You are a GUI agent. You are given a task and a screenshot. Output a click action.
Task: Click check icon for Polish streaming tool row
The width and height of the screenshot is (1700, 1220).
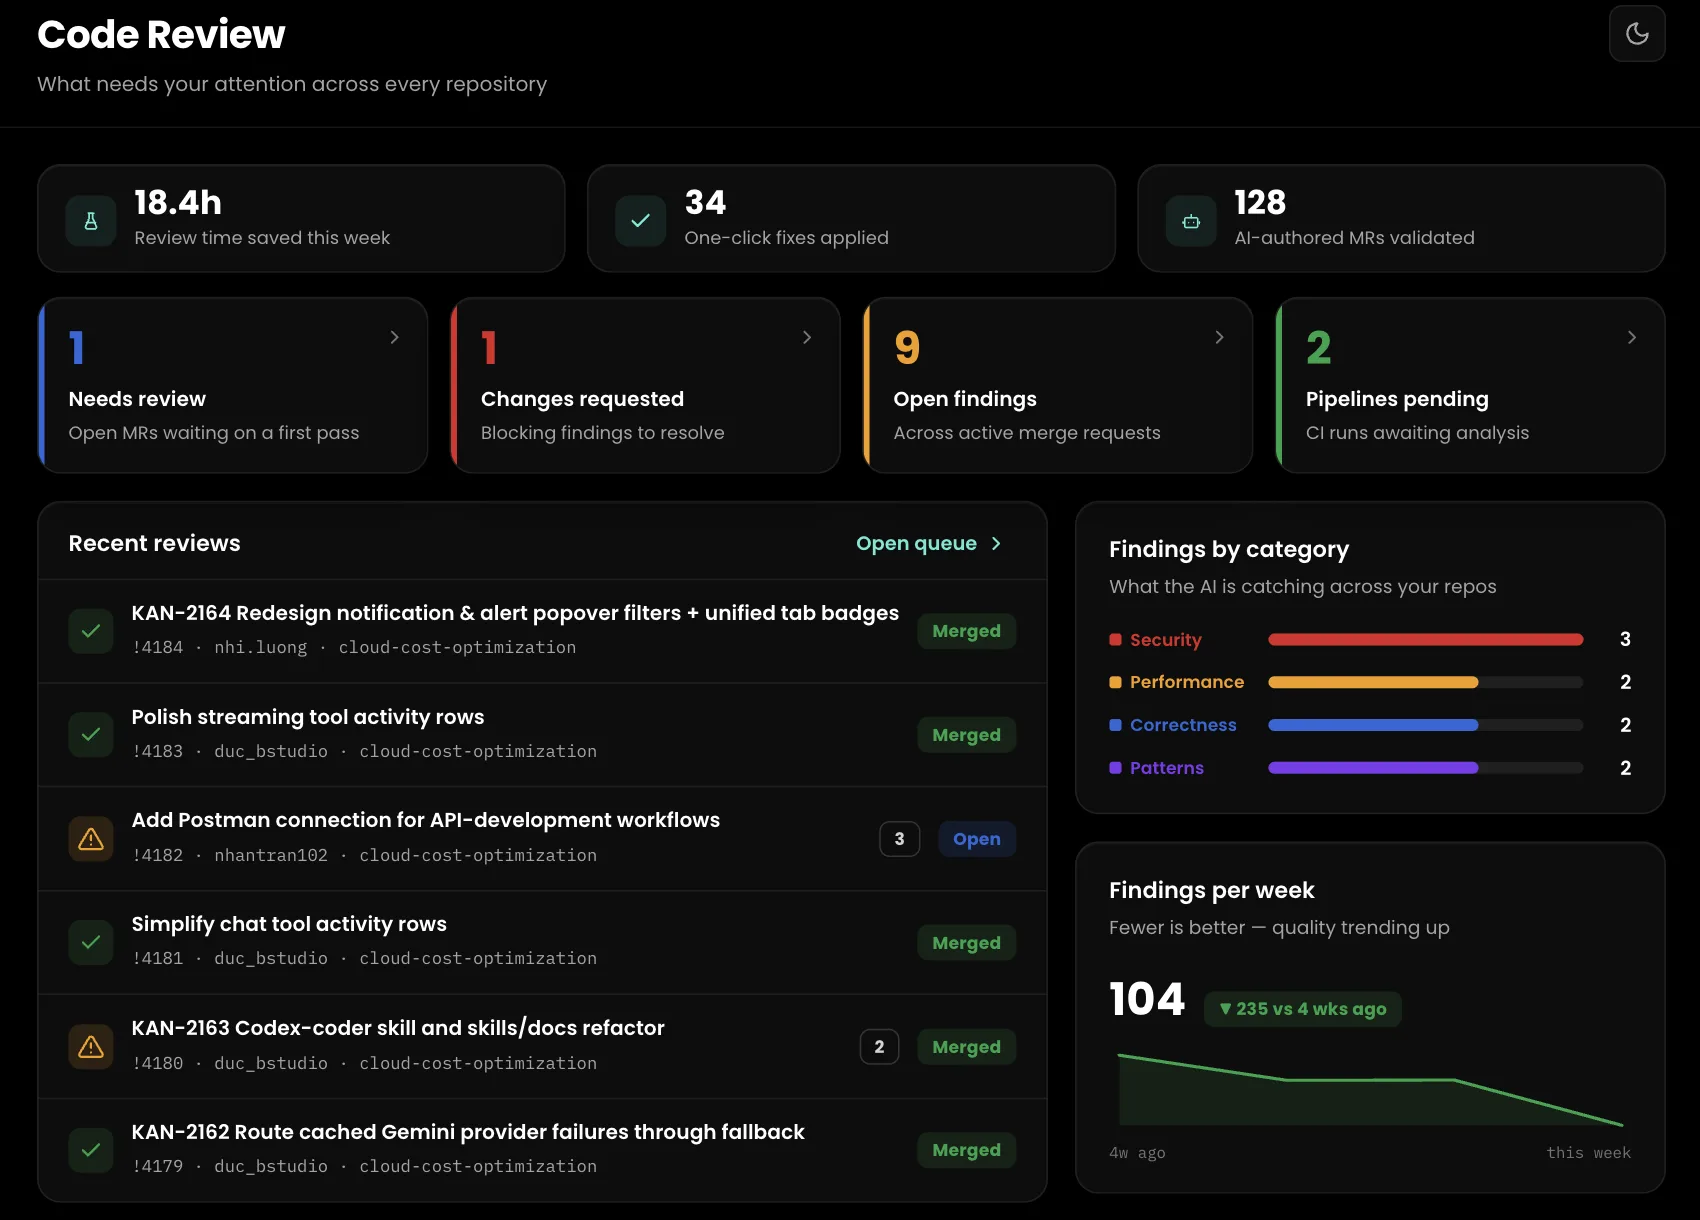point(91,735)
